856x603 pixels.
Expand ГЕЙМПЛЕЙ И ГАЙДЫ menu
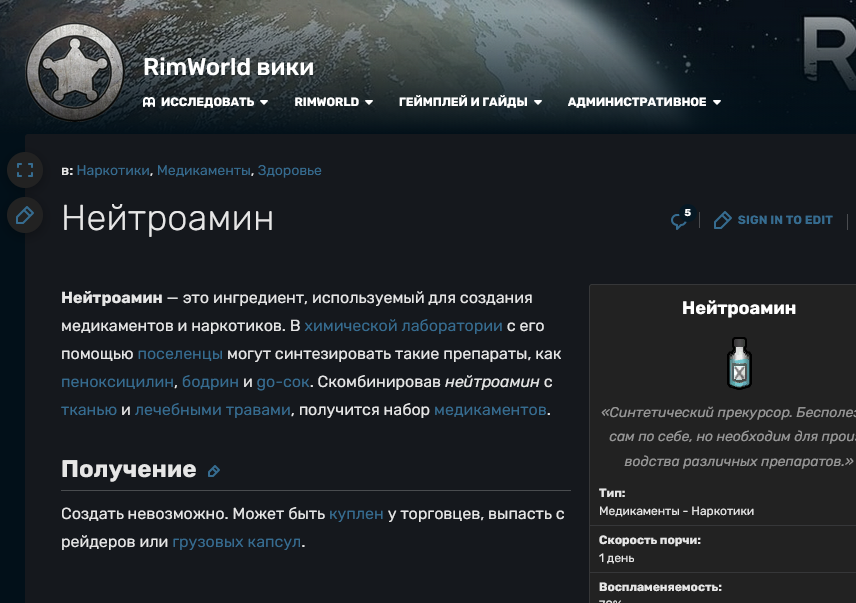coord(470,102)
